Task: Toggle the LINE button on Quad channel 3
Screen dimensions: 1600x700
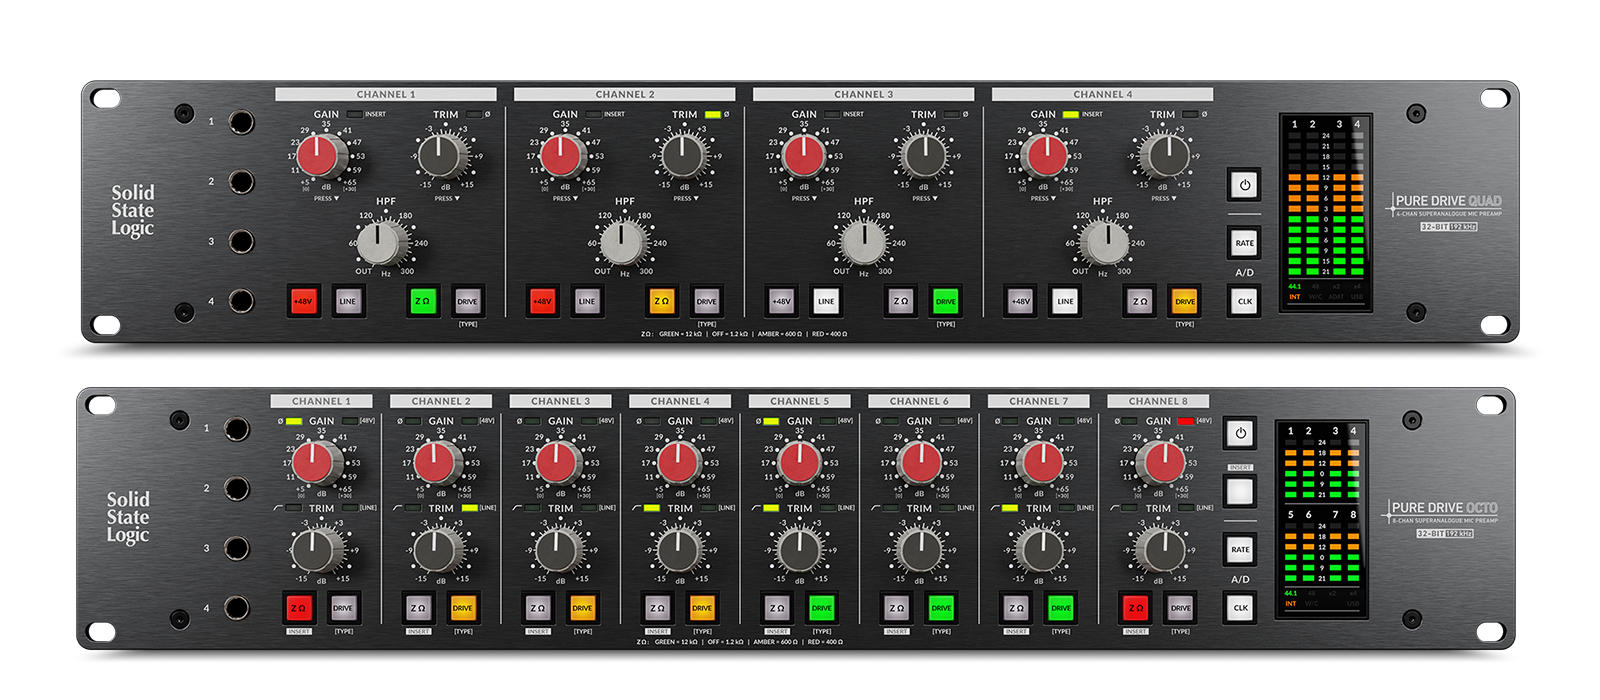Action: click(825, 301)
